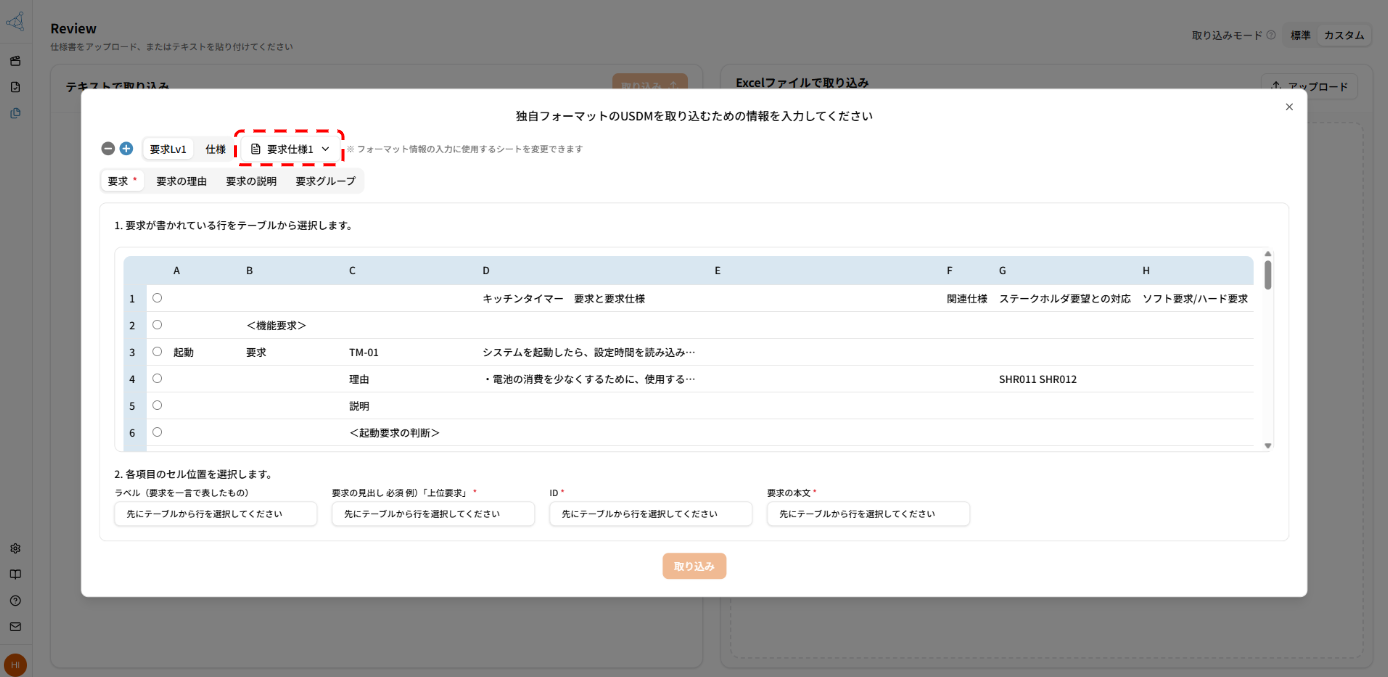Select the copy/pages icon in the sidebar
Image resolution: width=1388 pixels, height=677 pixels.
click(x=15, y=112)
